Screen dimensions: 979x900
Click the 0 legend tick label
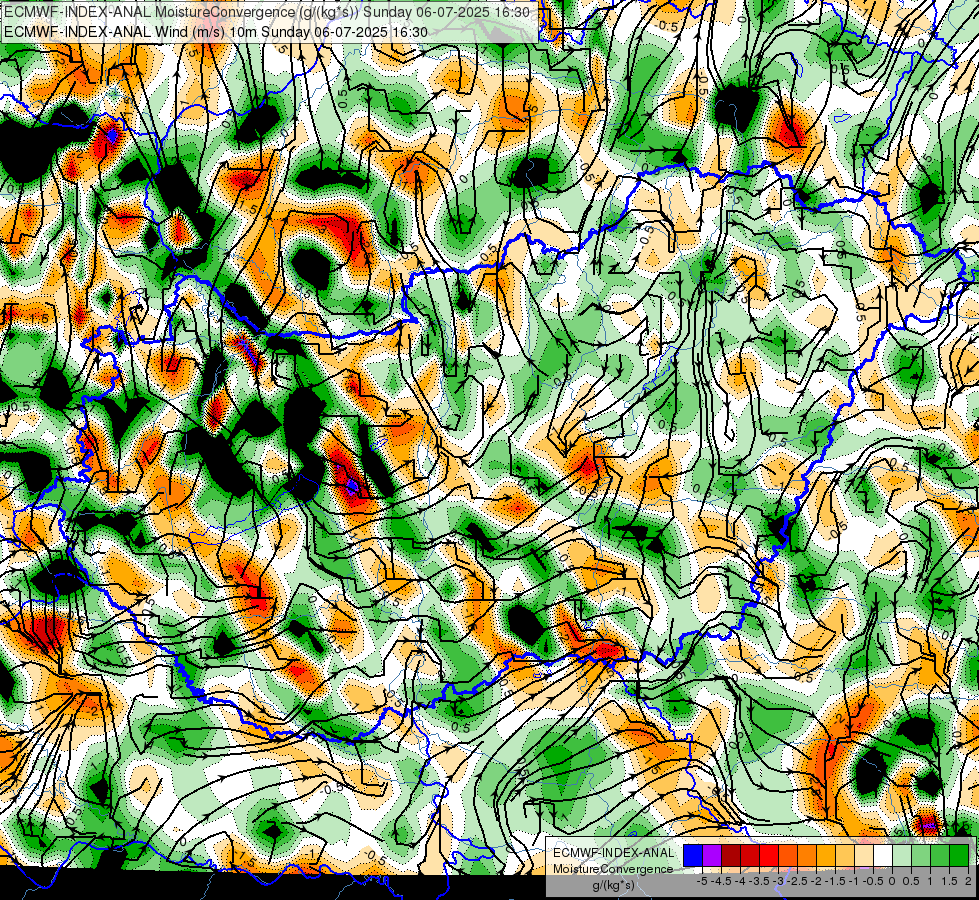coord(893,881)
